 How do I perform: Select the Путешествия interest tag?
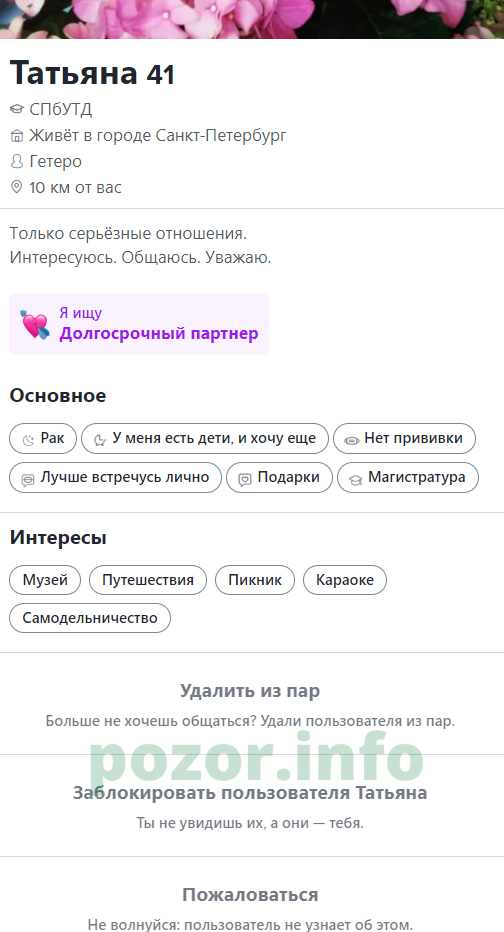click(x=148, y=580)
